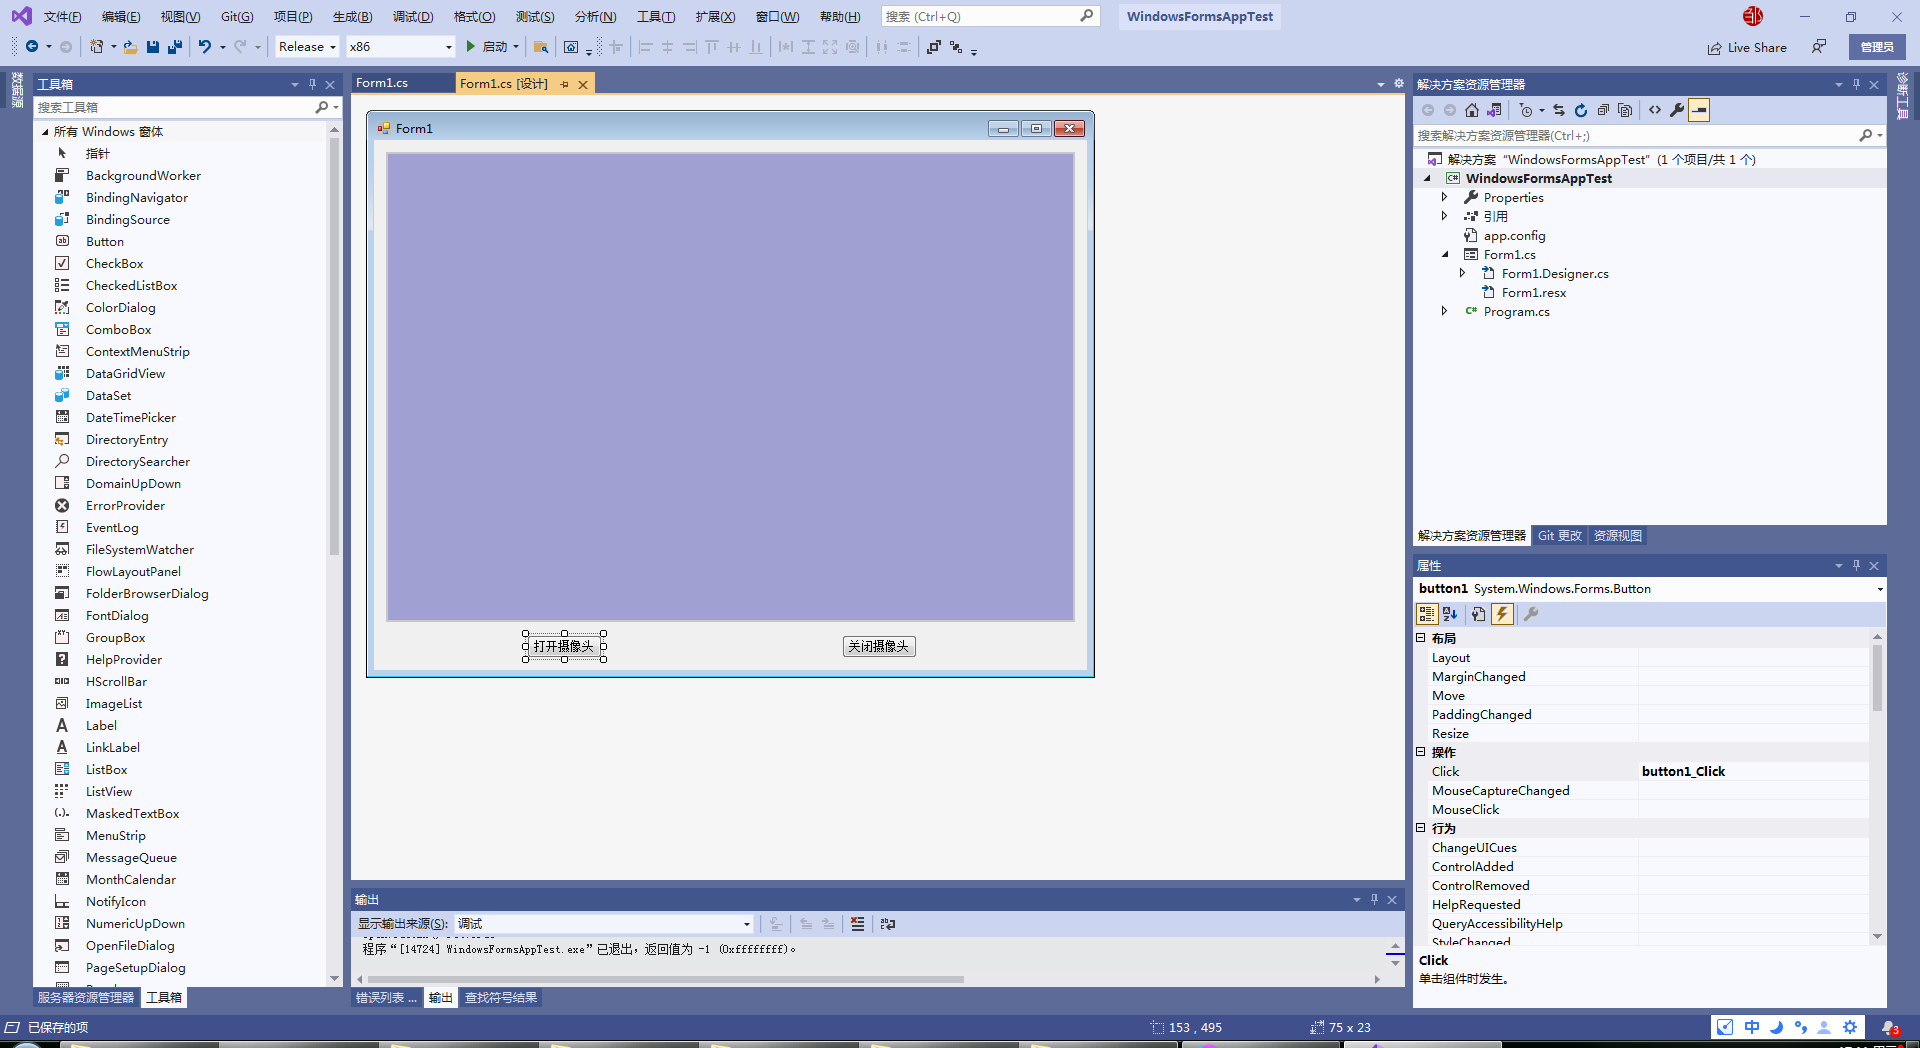Image resolution: width=1920 pixels, height=1048 pixels.
Task: Click the Home icon in Solution Explorer
Action: [x=1472, y=110]
